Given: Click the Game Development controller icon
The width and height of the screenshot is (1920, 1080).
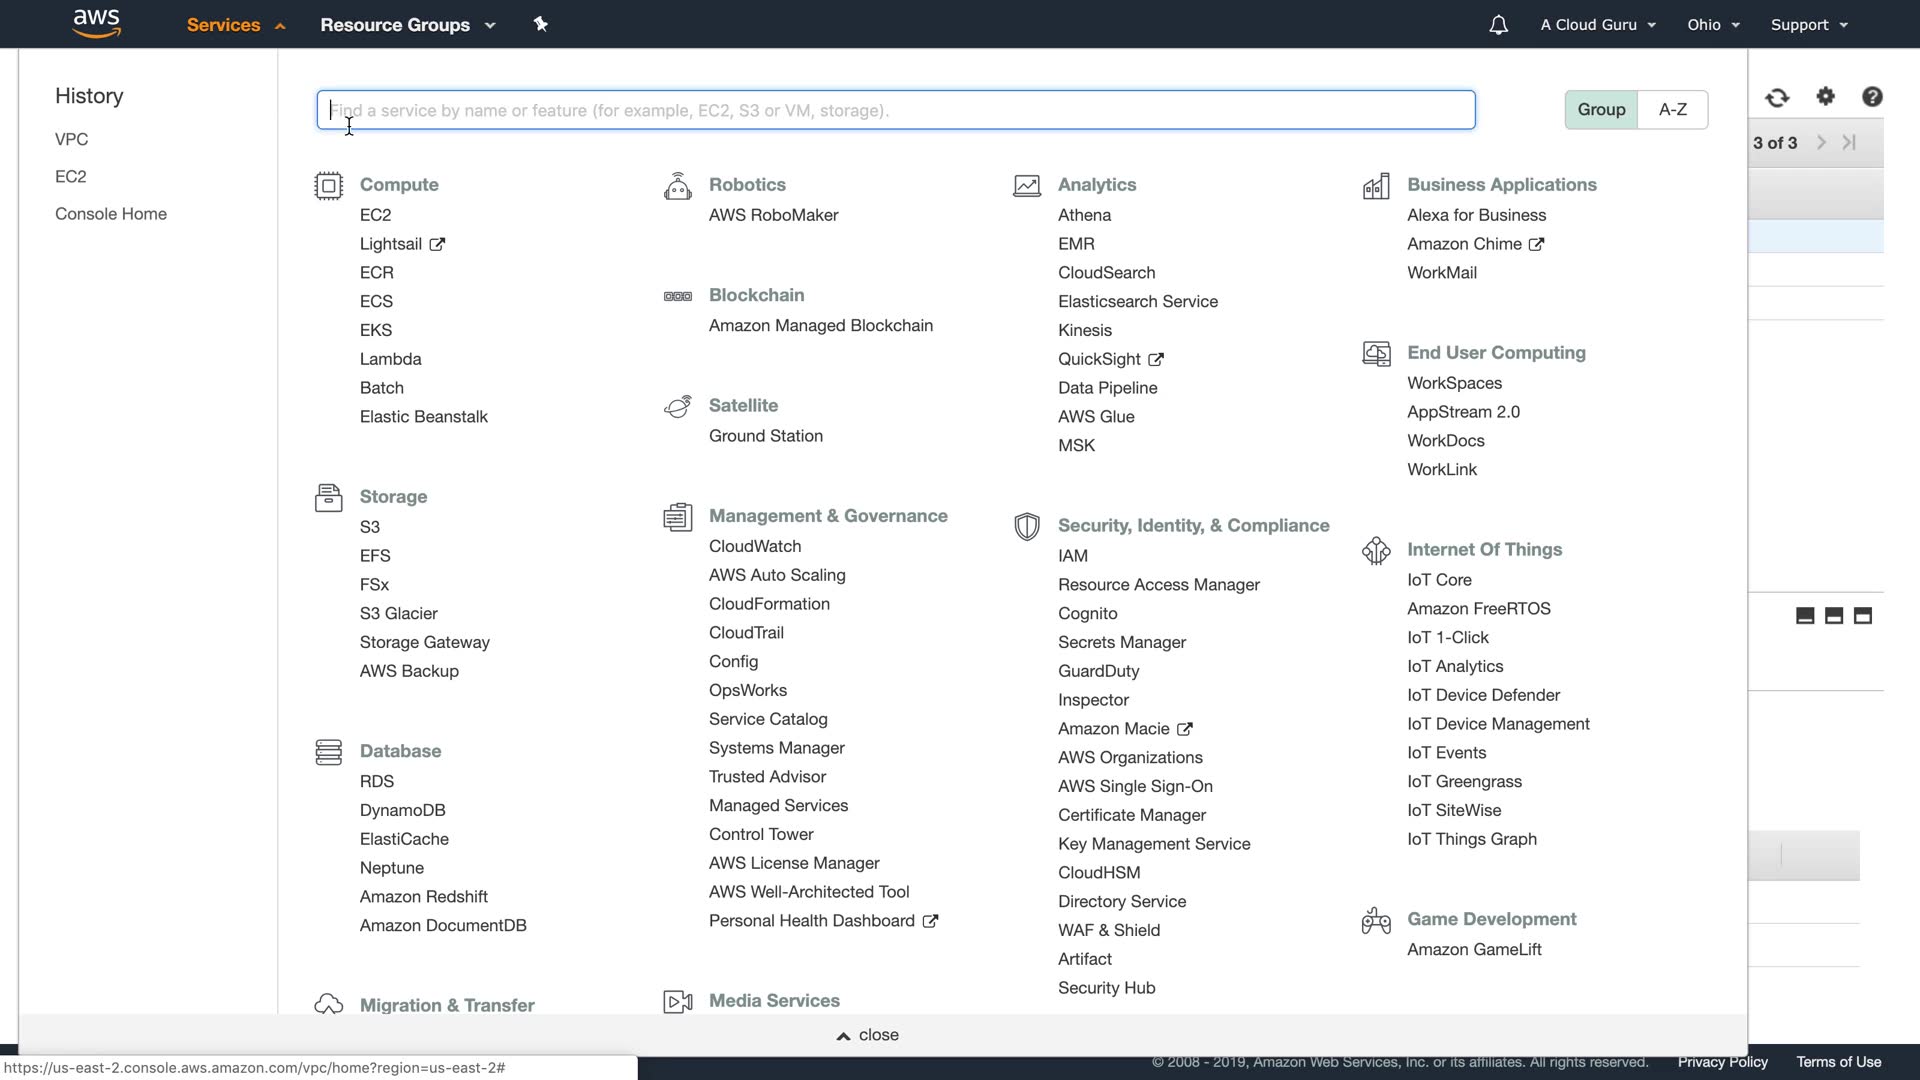Looking at the screenshot, I should pyautogui.click(x=1376, y=920).
